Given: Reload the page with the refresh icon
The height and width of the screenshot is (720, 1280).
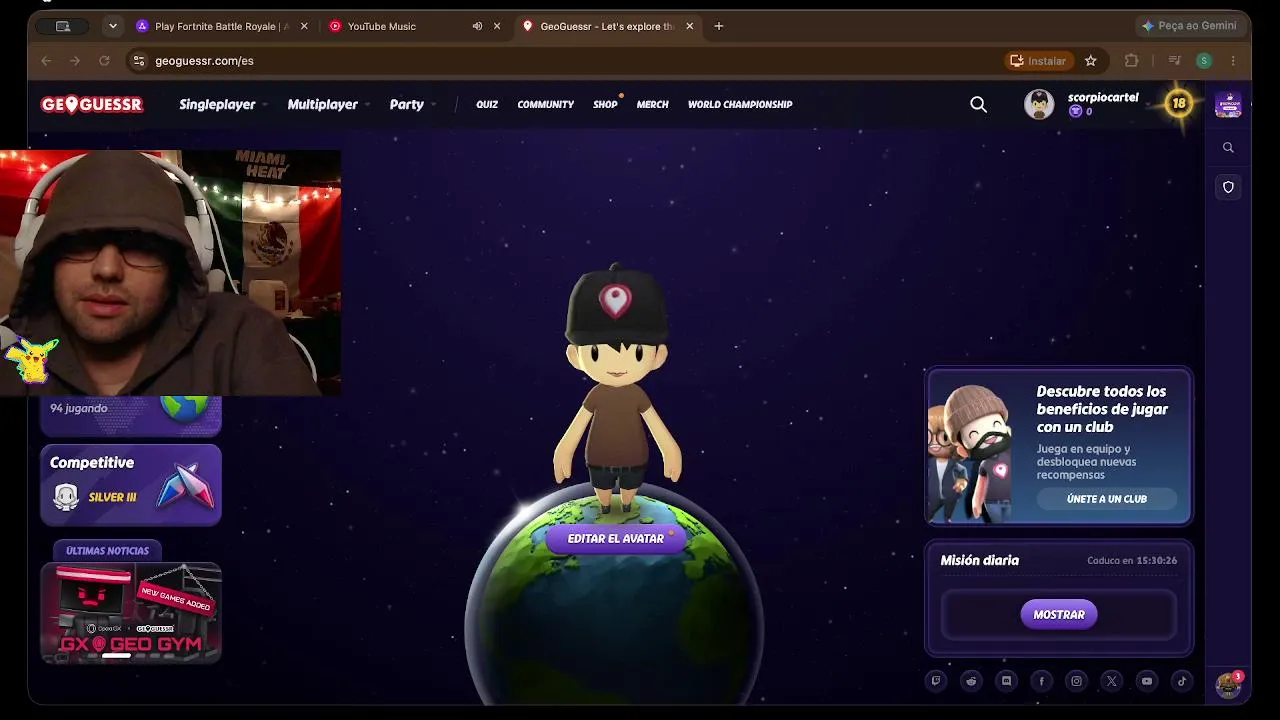Looking at the screenshot, I should 104,61.
